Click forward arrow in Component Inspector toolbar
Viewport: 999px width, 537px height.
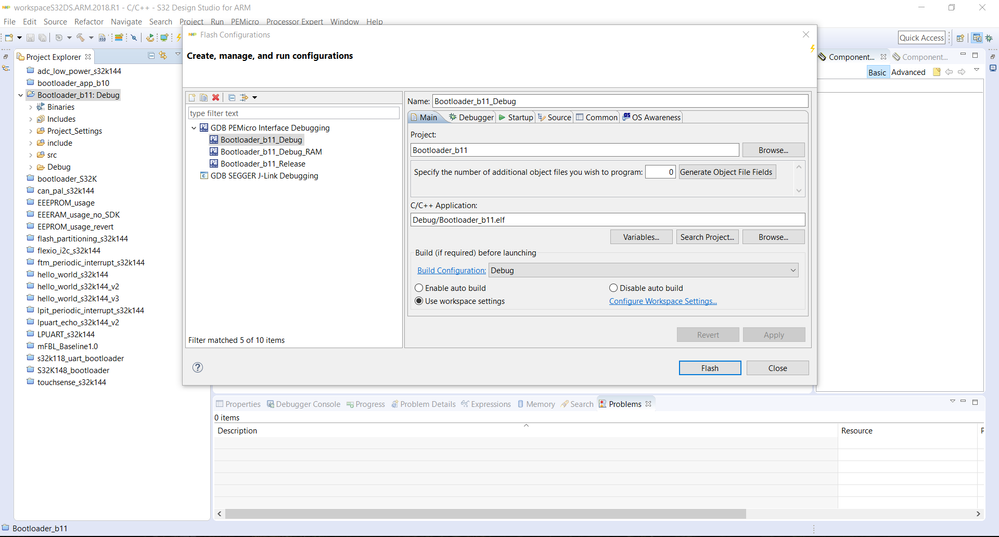point(961,72)
